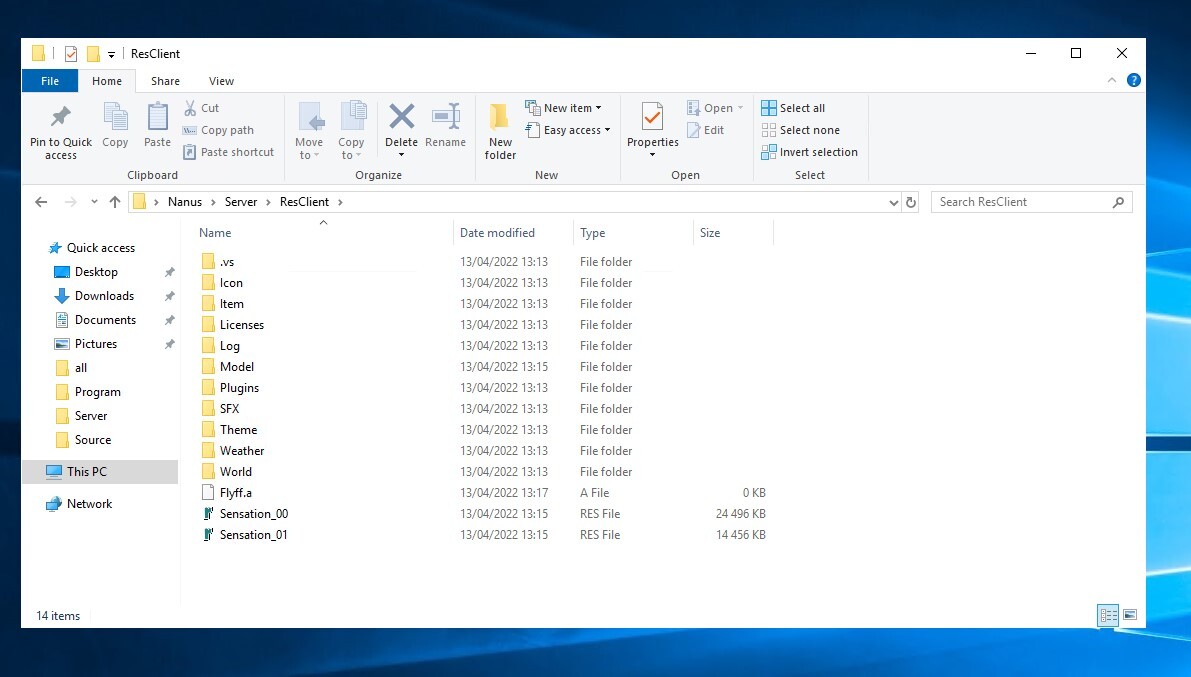Click Server in the address path

coord(241,201)
